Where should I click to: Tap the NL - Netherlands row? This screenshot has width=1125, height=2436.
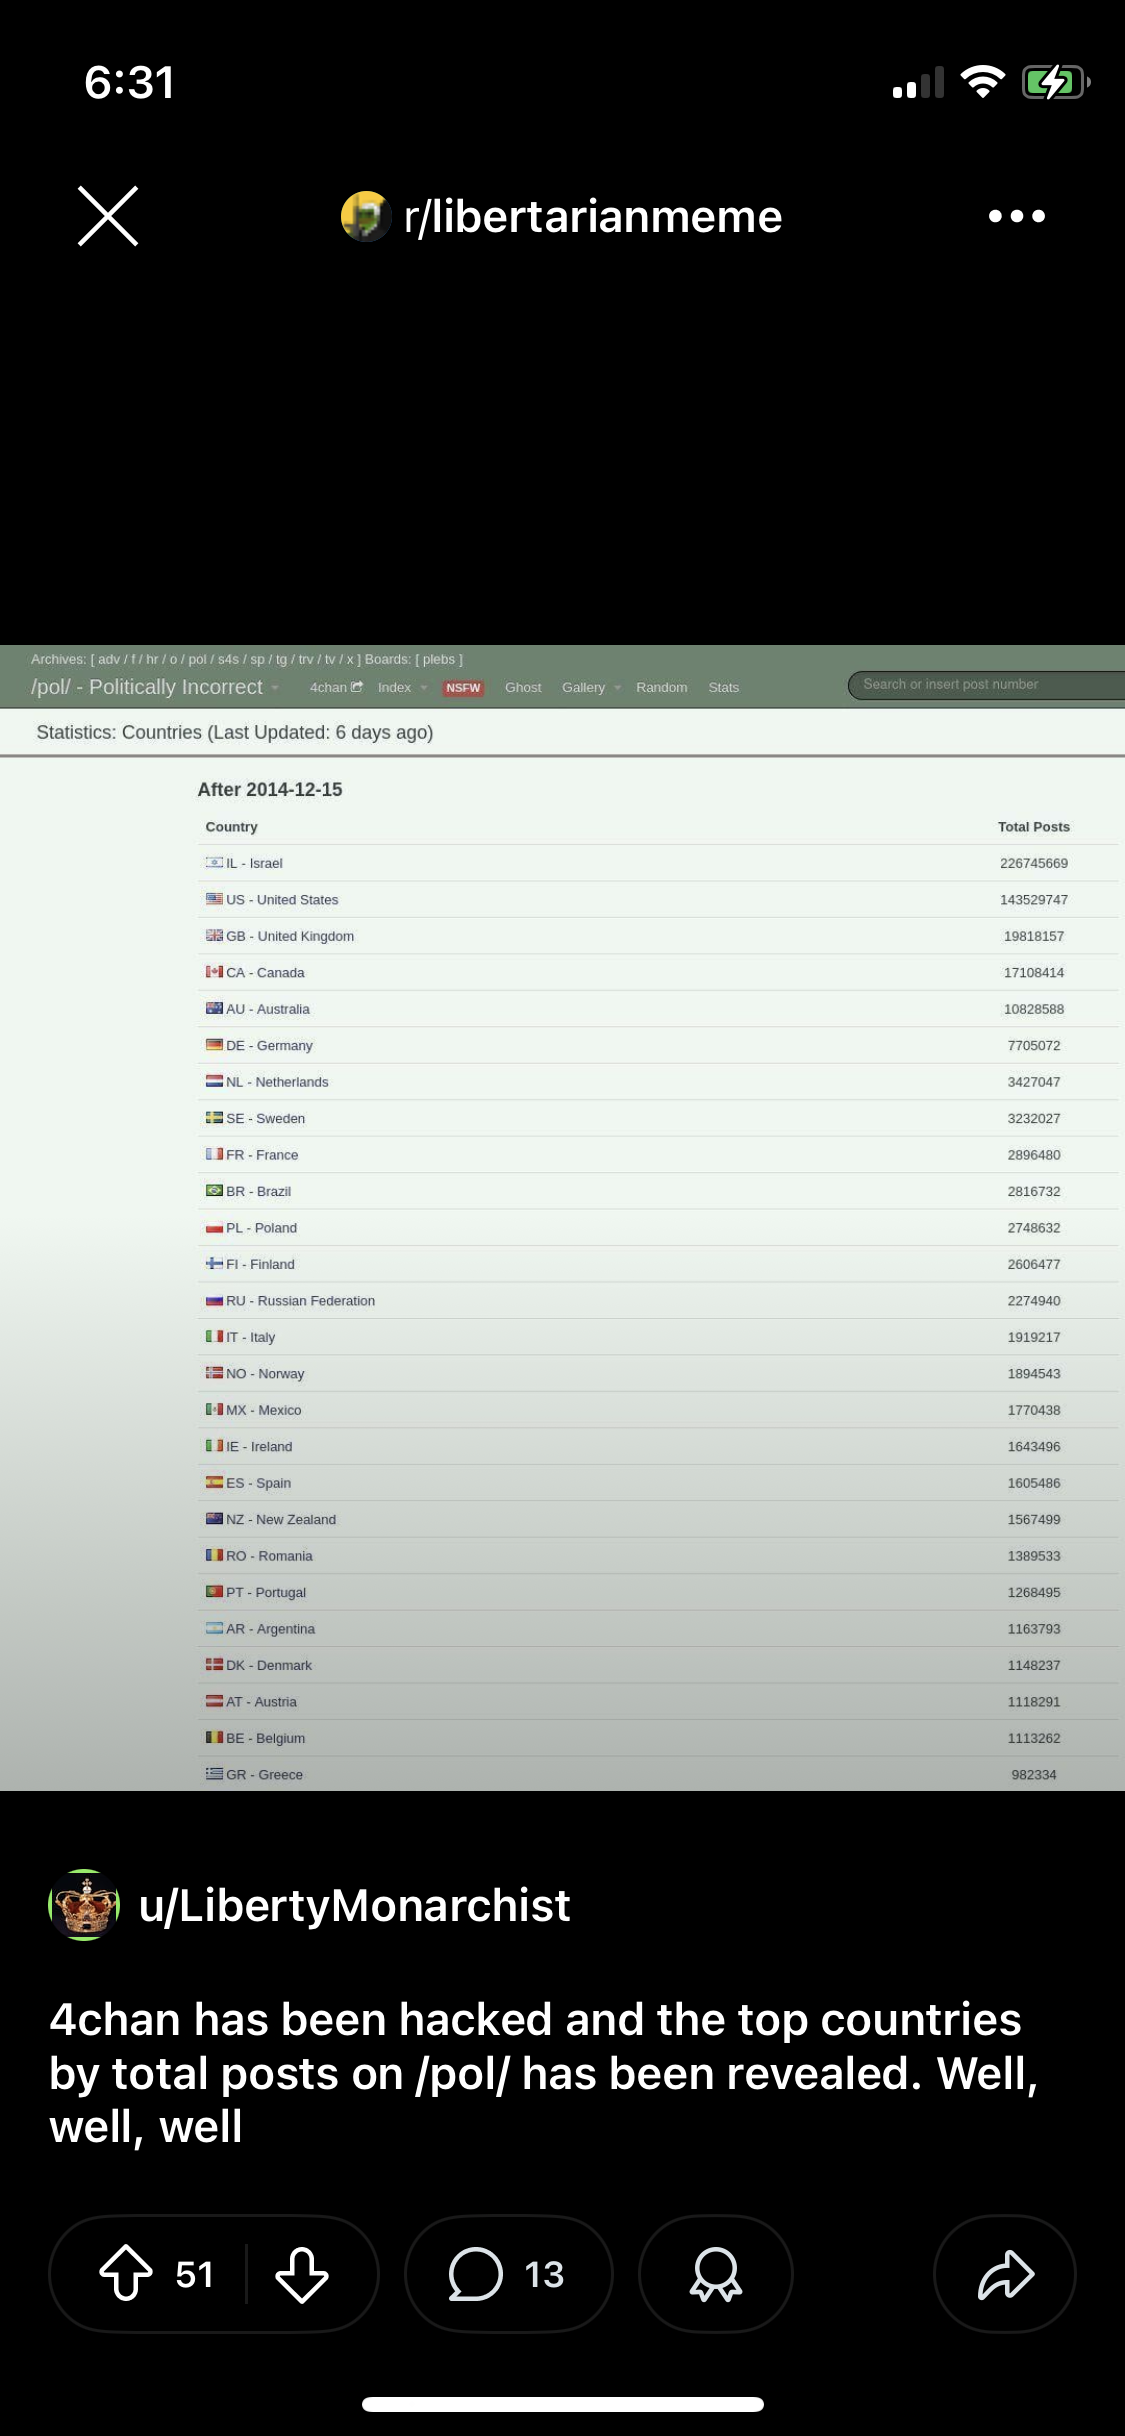click(x=658, y=1082)
